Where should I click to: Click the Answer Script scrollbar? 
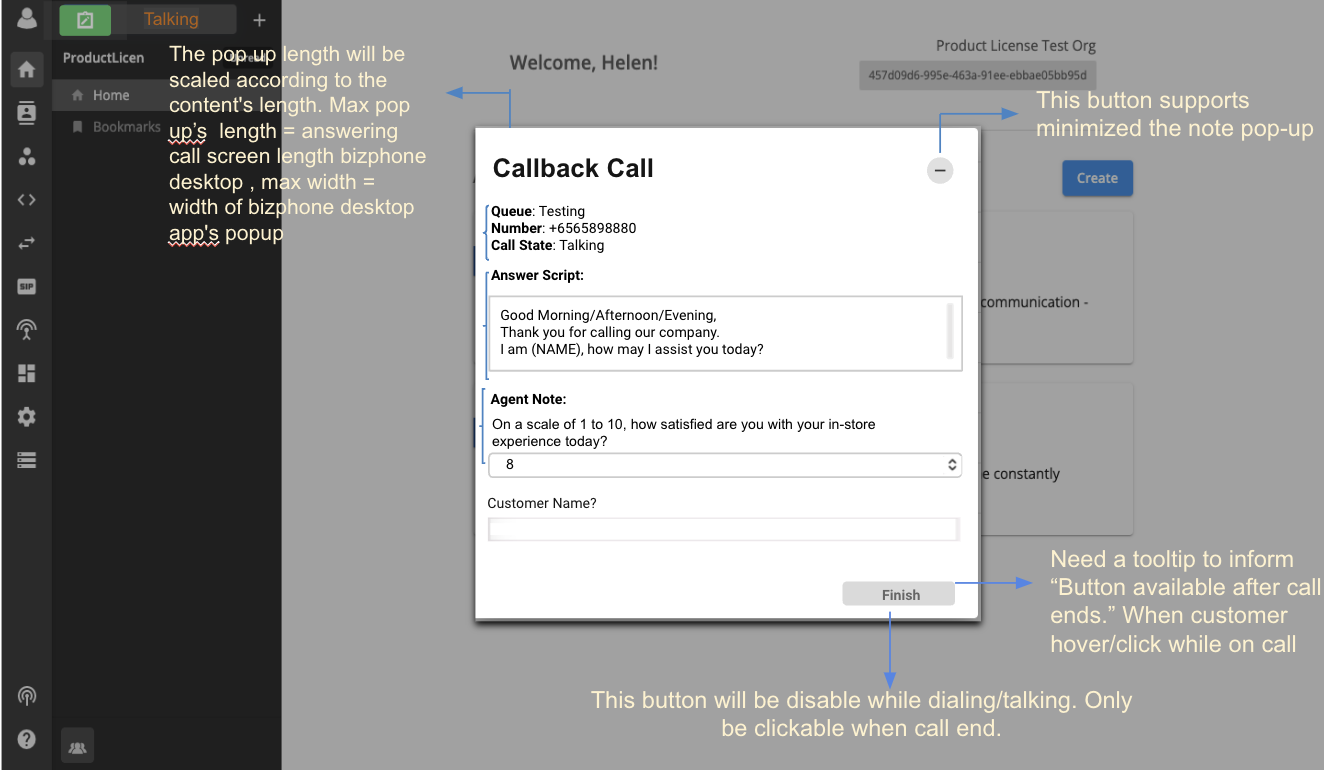[950, 330]
